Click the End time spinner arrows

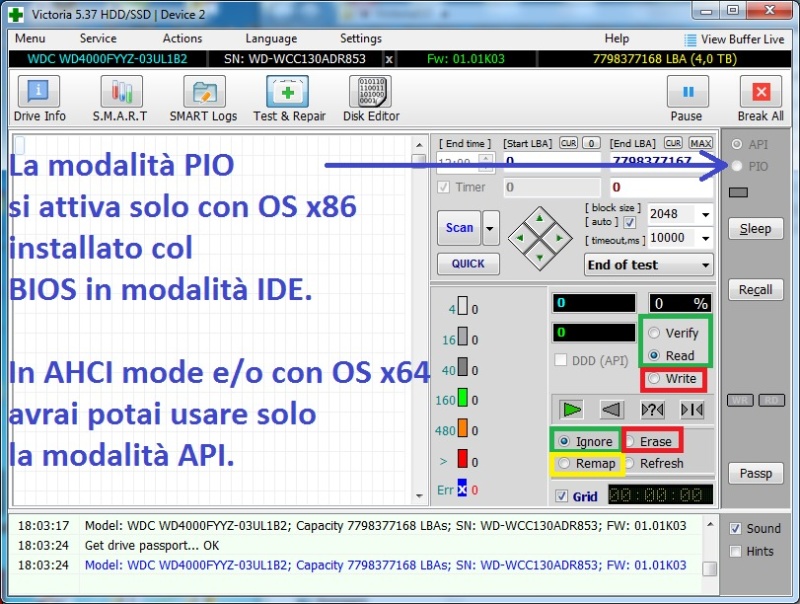[486, 163]
